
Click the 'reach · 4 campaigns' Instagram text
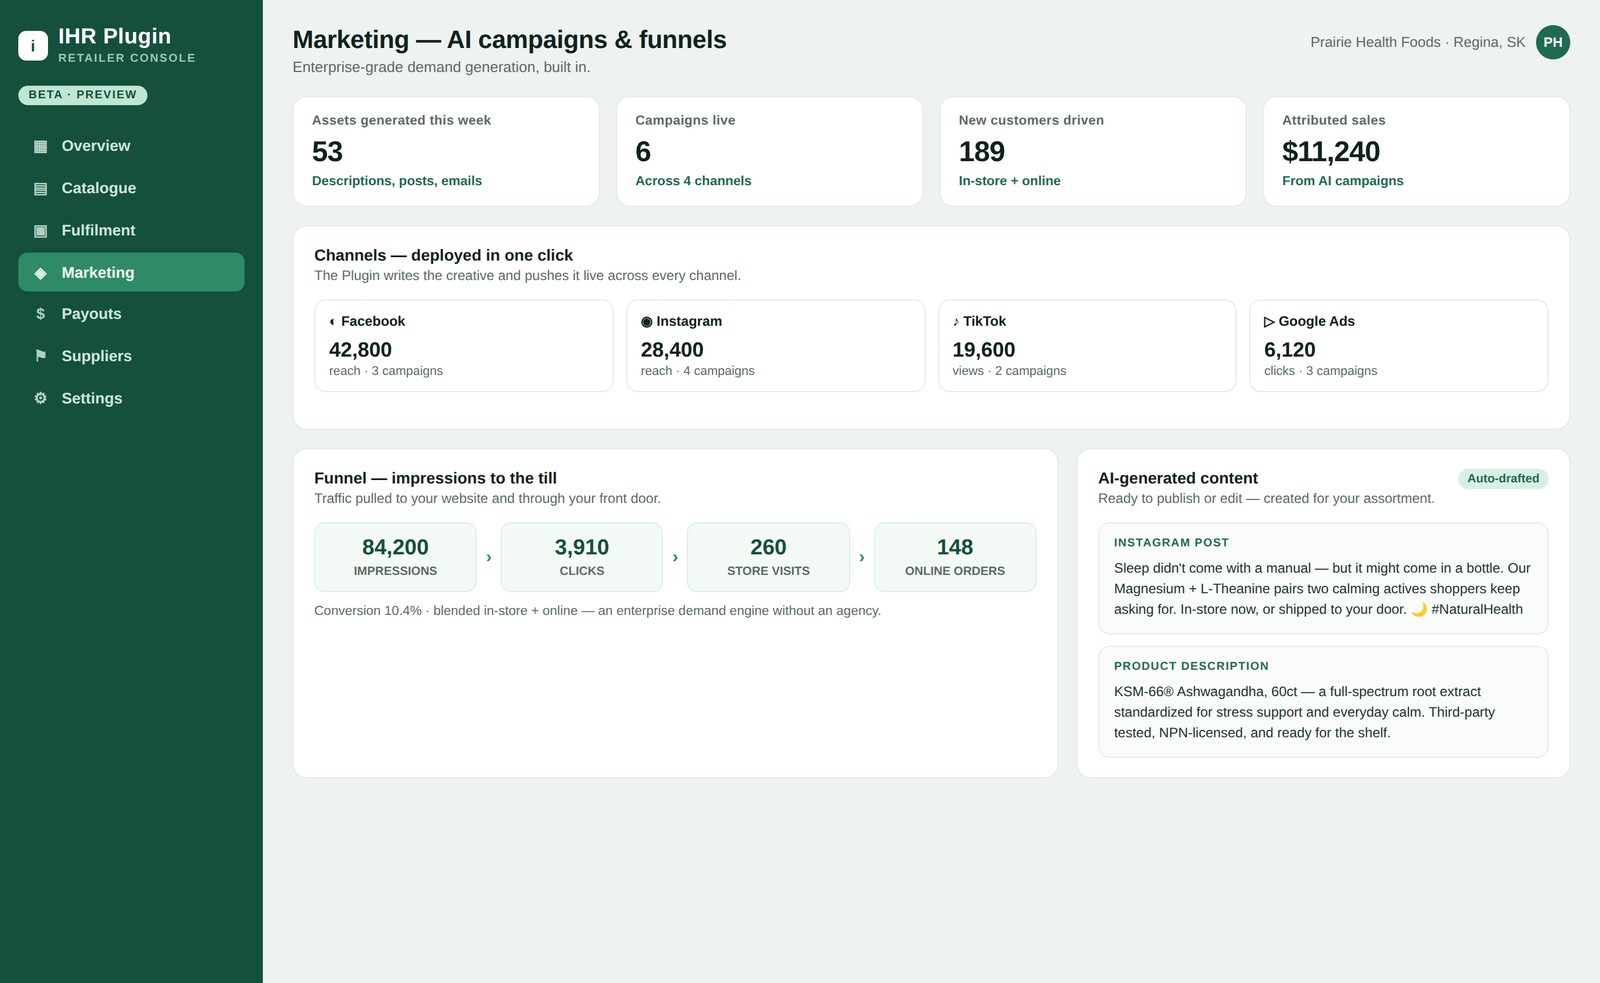pyautogui.click(x=697, y=371)
